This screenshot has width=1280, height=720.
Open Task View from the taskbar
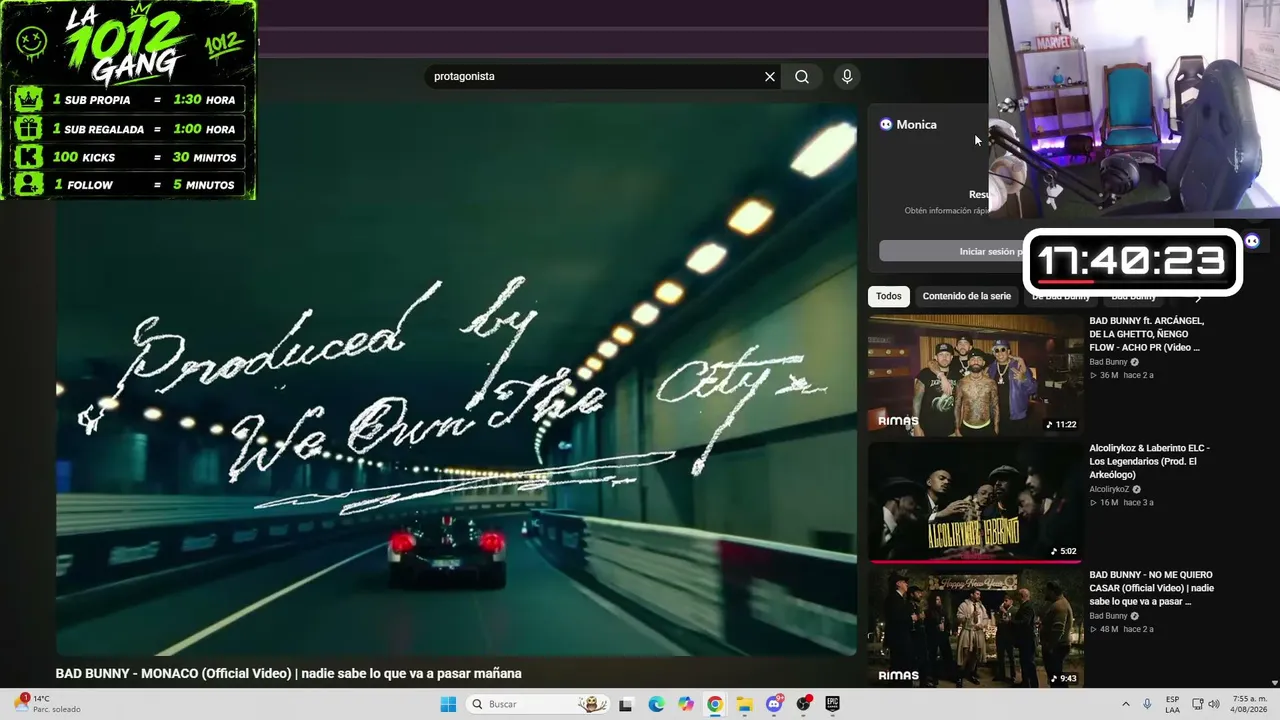tap(626, 704)
